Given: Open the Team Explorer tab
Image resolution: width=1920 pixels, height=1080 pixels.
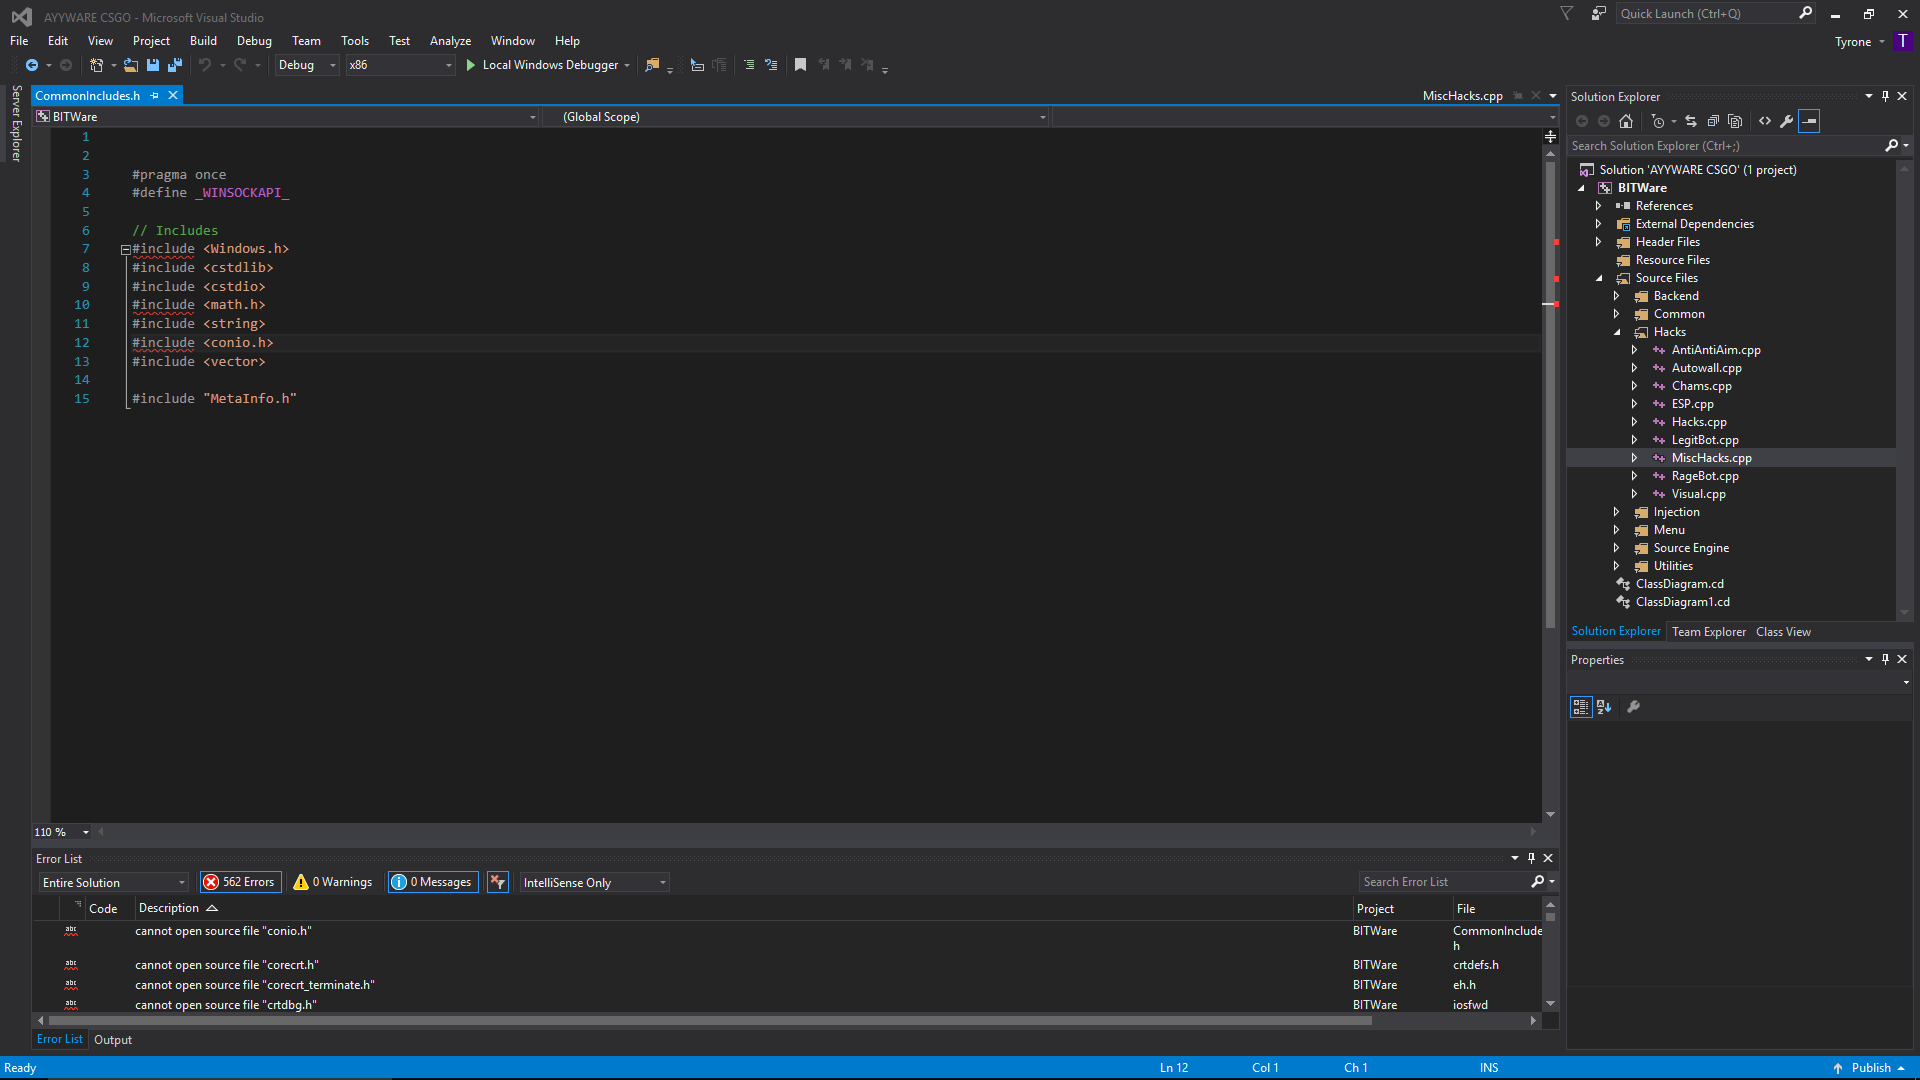Looking at the screenshot, I should pyautogui.click(x=1708, y=632).
